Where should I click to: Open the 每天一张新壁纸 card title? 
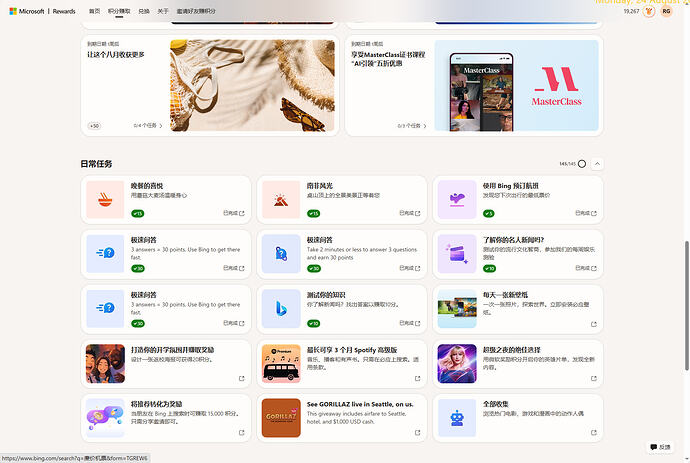point(505,295)
